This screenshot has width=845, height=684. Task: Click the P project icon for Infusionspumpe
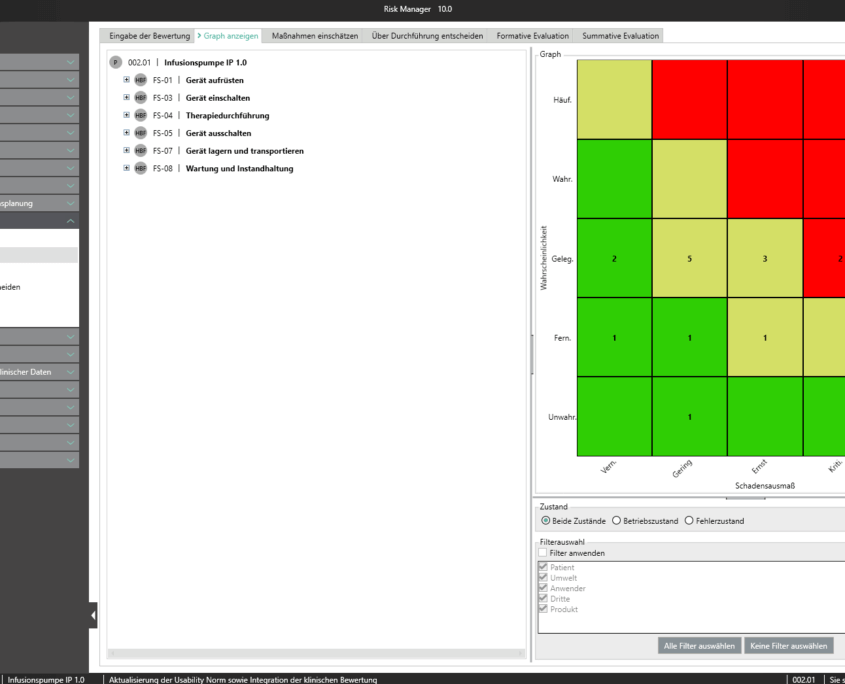[116, 62]
